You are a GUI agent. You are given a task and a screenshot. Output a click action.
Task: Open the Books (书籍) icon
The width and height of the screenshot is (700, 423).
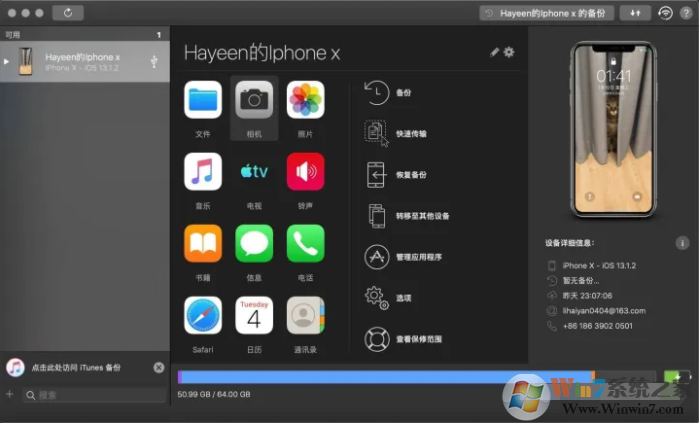point(203,243)
